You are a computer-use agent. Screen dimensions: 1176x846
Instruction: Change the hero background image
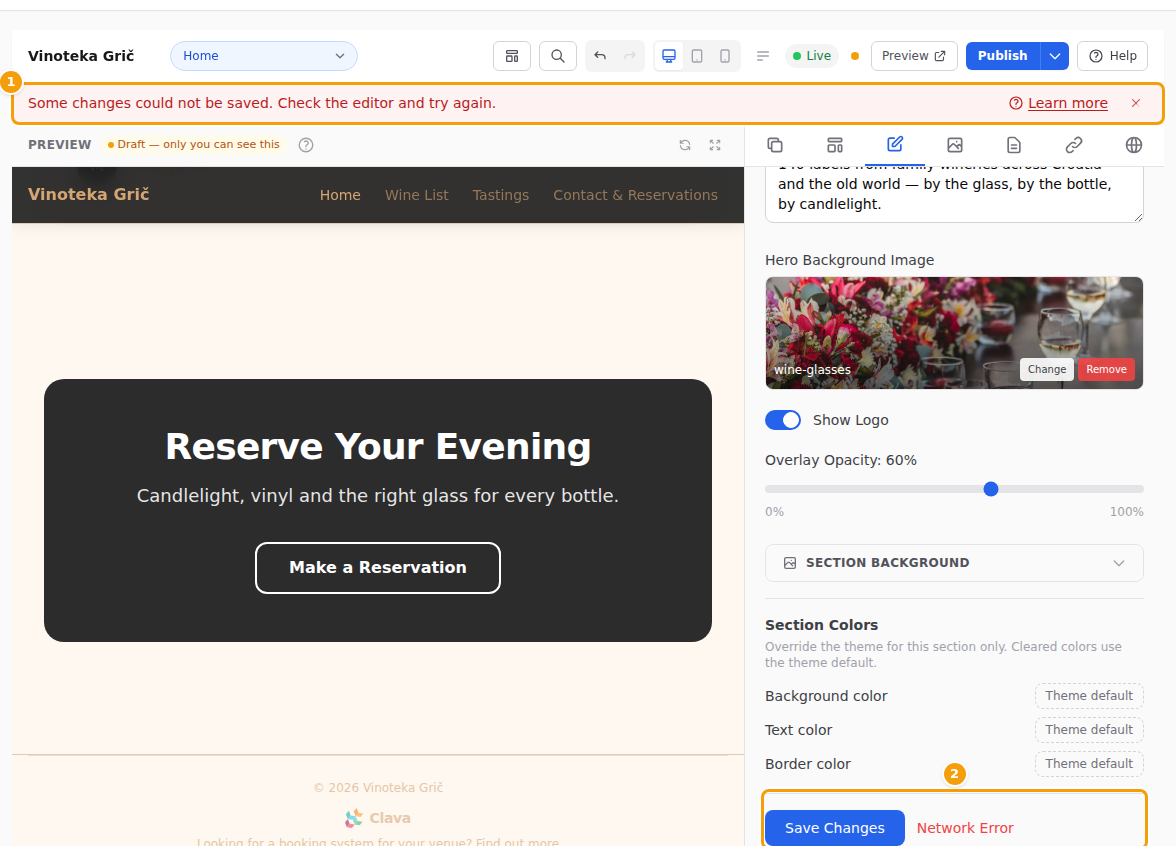1047,369
